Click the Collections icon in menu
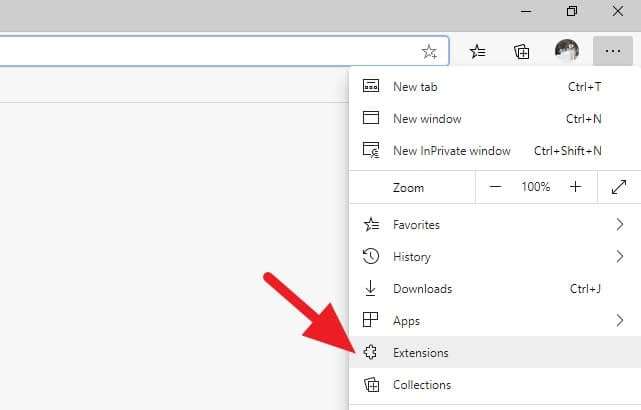641x410 pixels. [372, 385]
